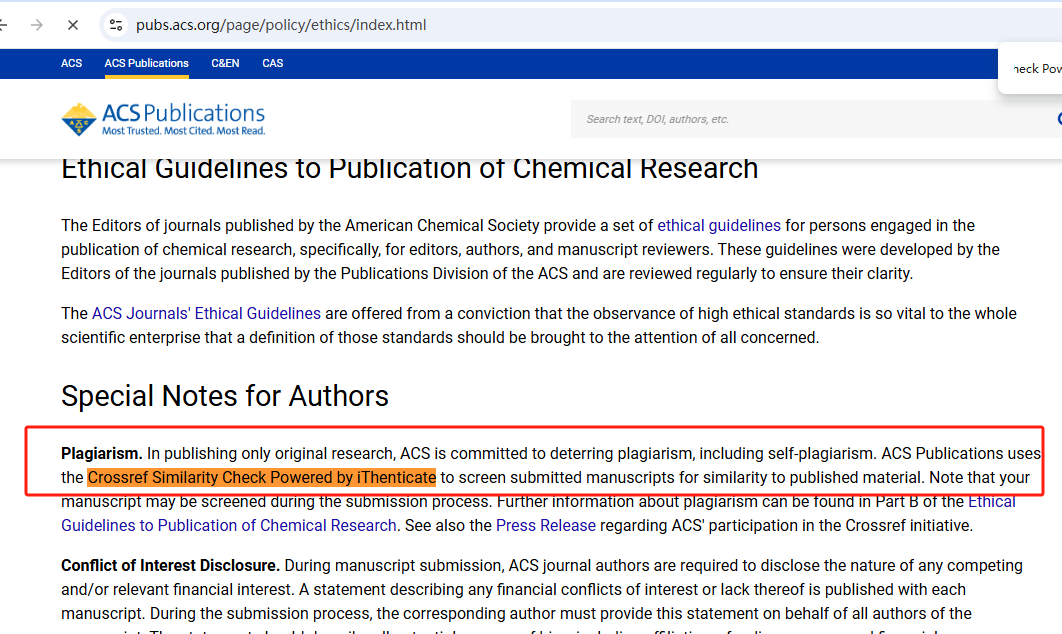Click the highlighted Crossref Similarity Check link
Image resolution: width=1062 pixels, height=634 pixels.
261,478
